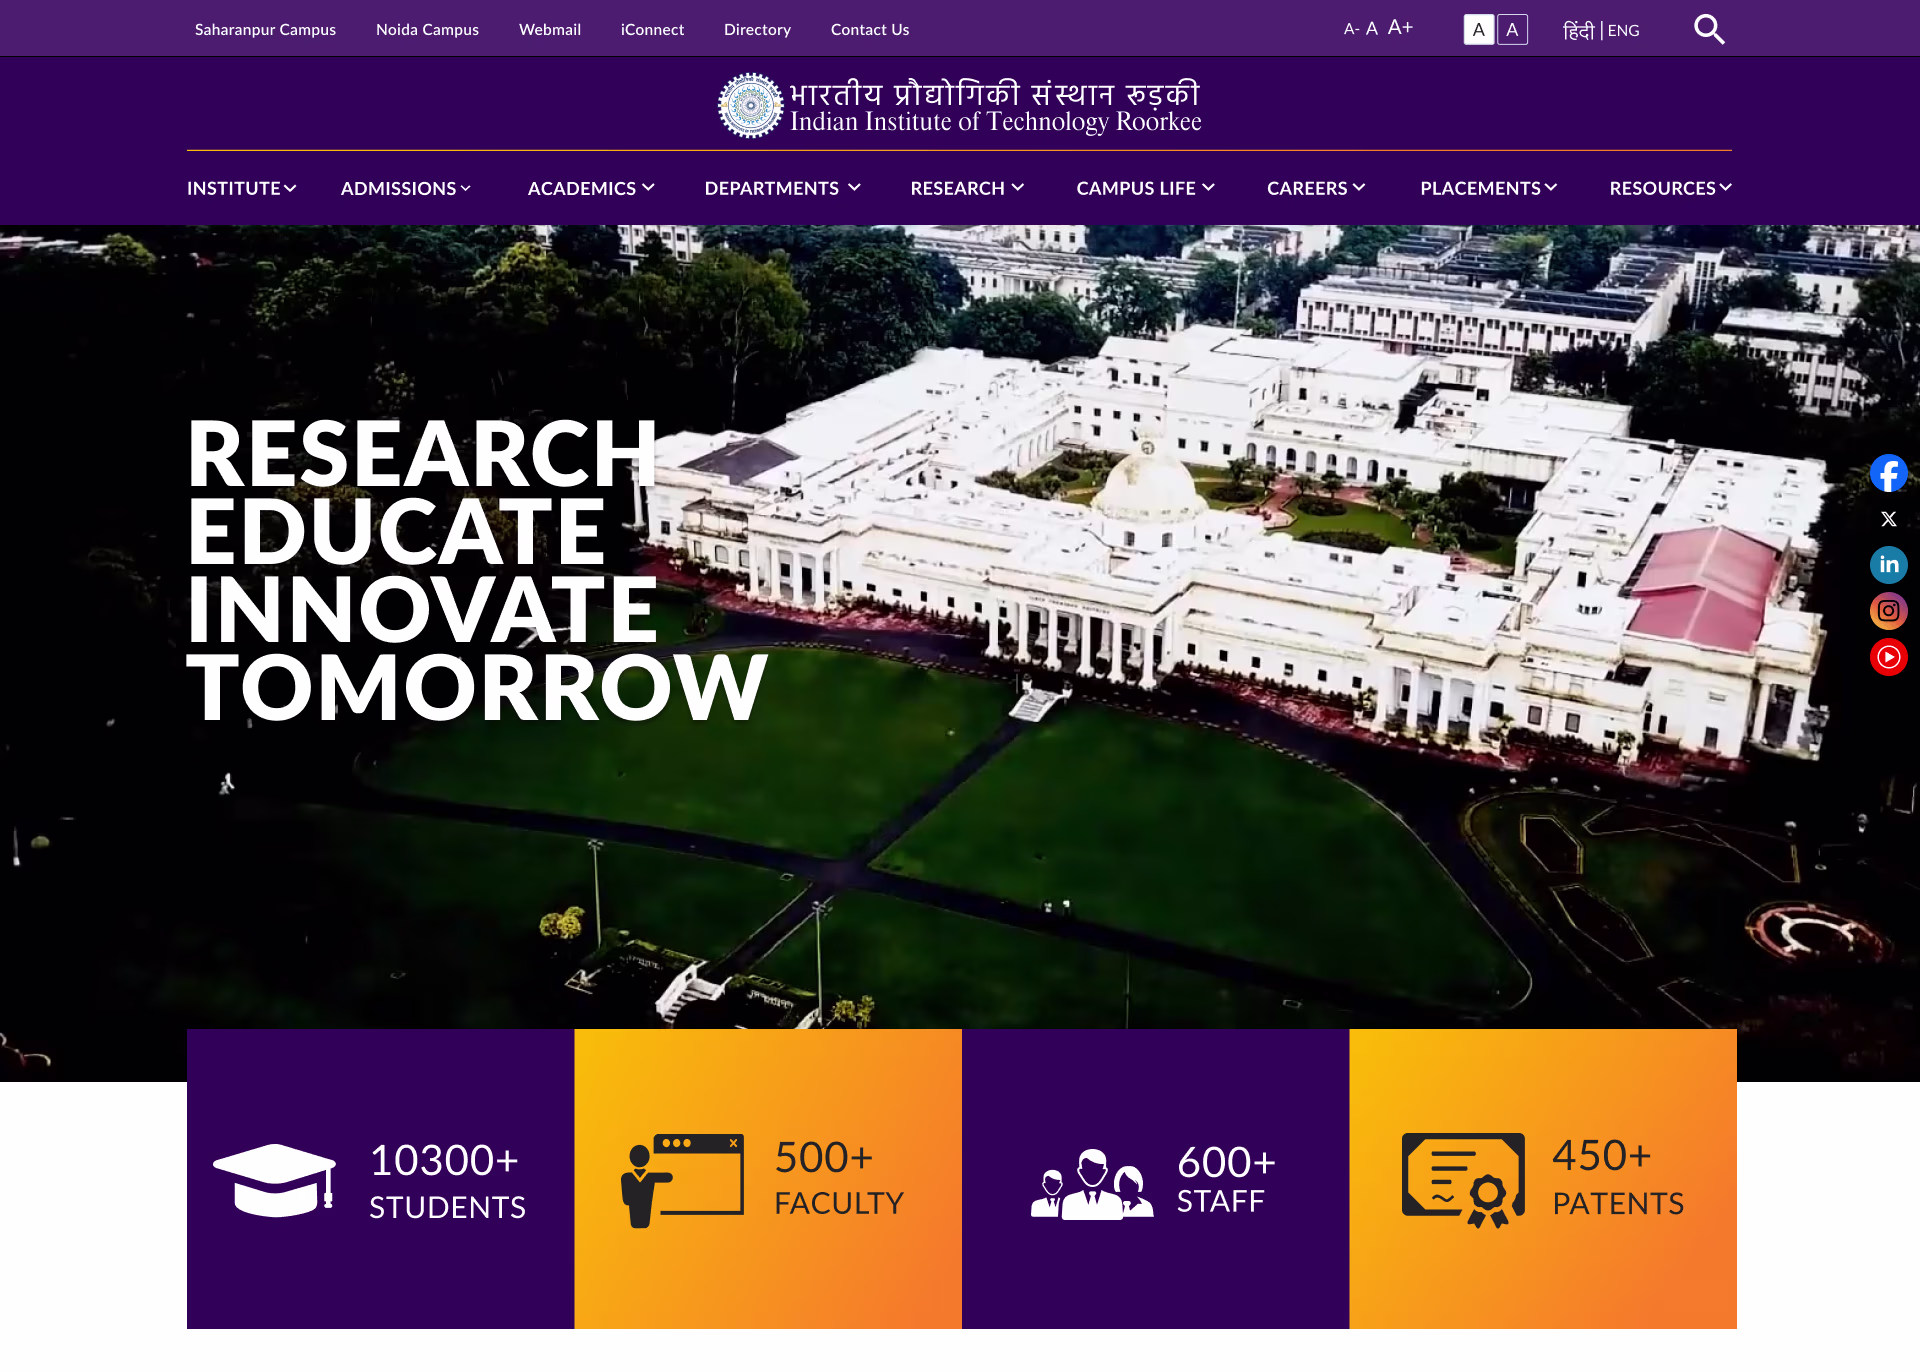Click the IIT Roorkee emblem logo
The image size is (1920, 1372).
pos(750,105)
